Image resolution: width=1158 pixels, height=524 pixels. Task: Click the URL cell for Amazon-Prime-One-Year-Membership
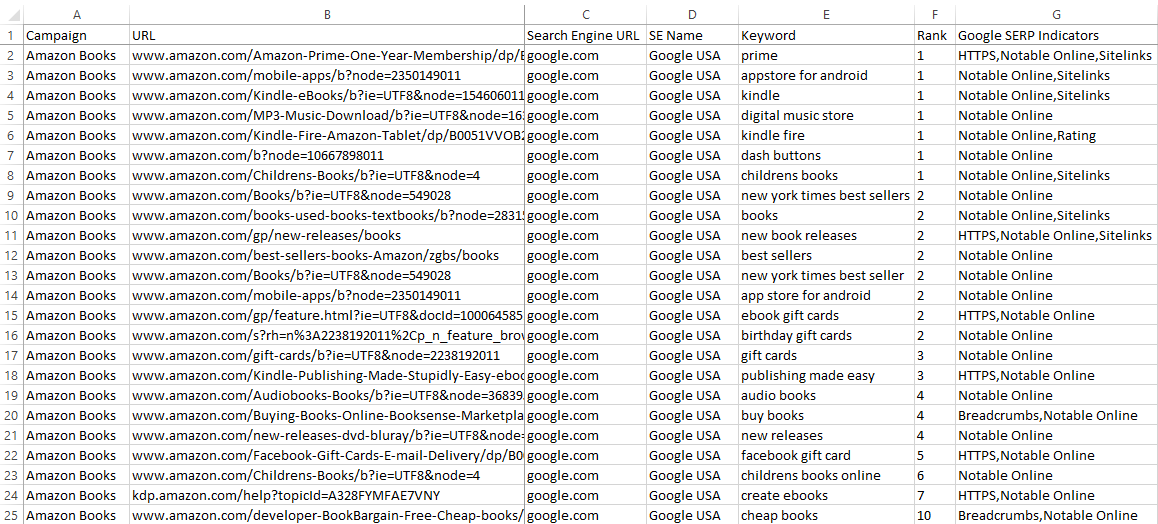coord(327,55)
